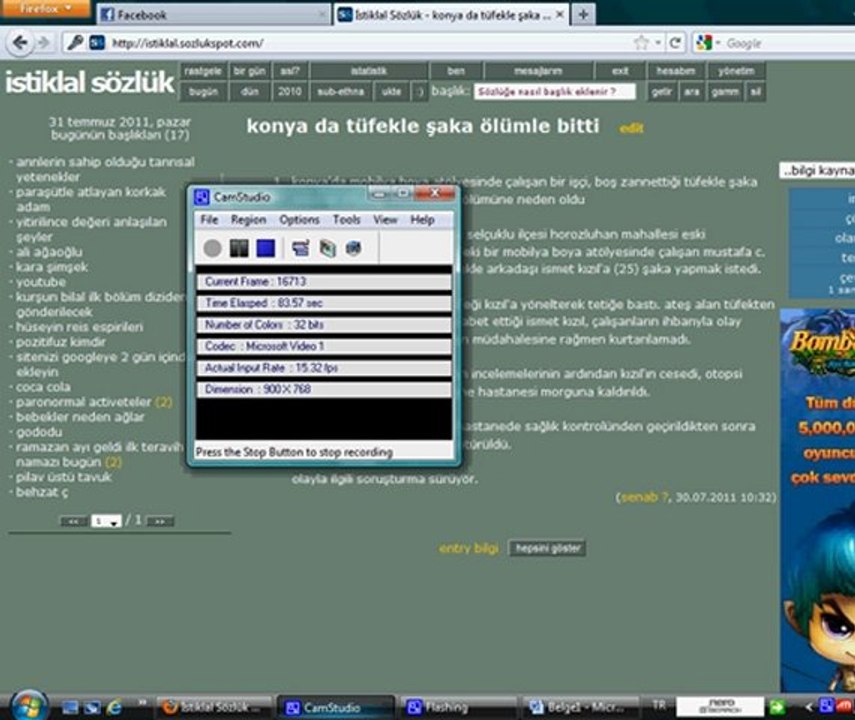Click the yellow edit link by the title

[x=631, y=128]
